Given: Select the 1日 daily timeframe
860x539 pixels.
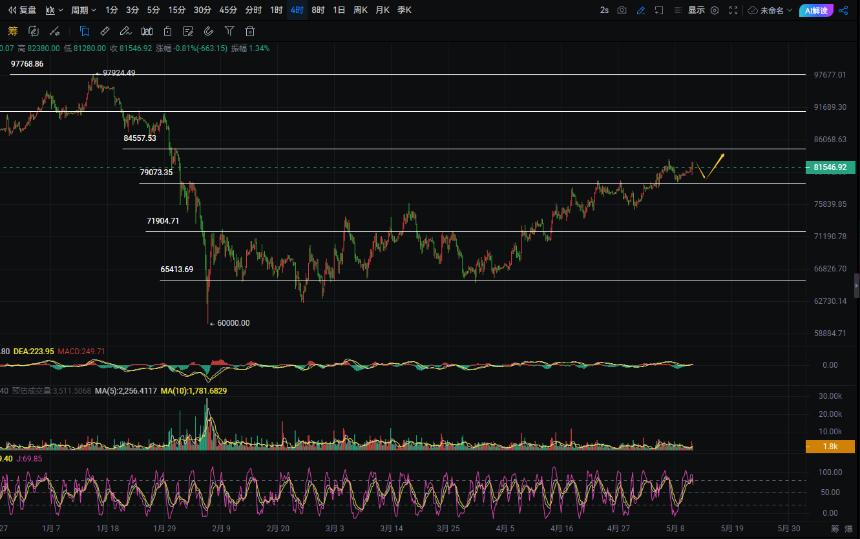Looking at the screenshot, I should [339, 10].
